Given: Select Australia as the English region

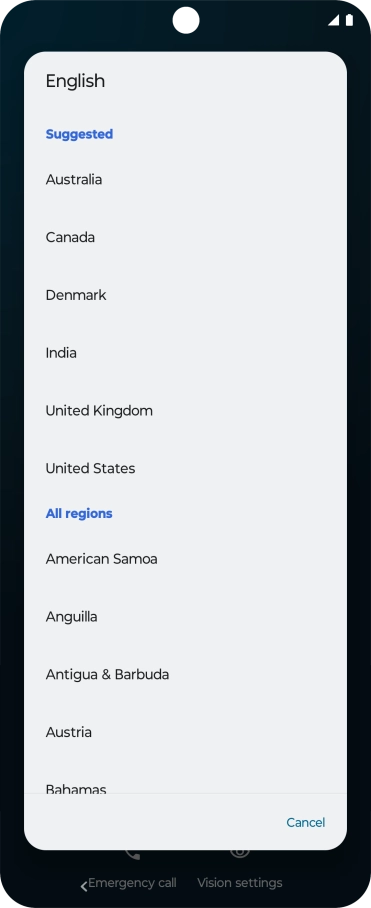Looking at the screenshot, I should 185,180.
